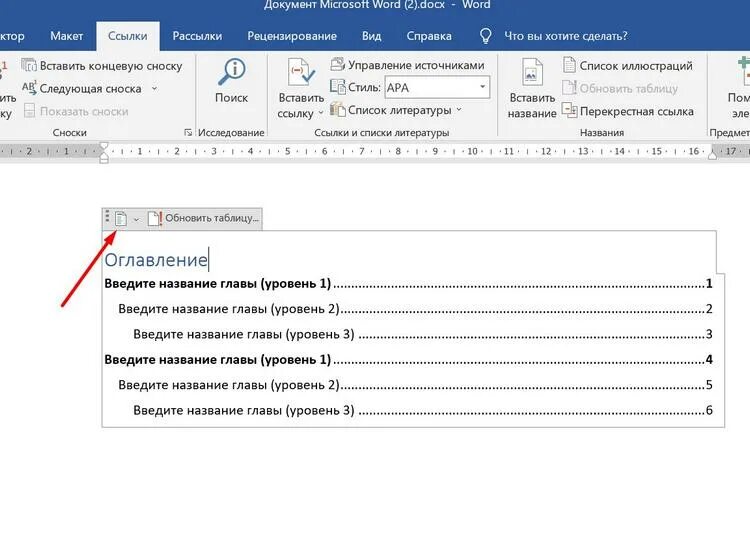Click the Оглавление heading text

pos(156,260)
